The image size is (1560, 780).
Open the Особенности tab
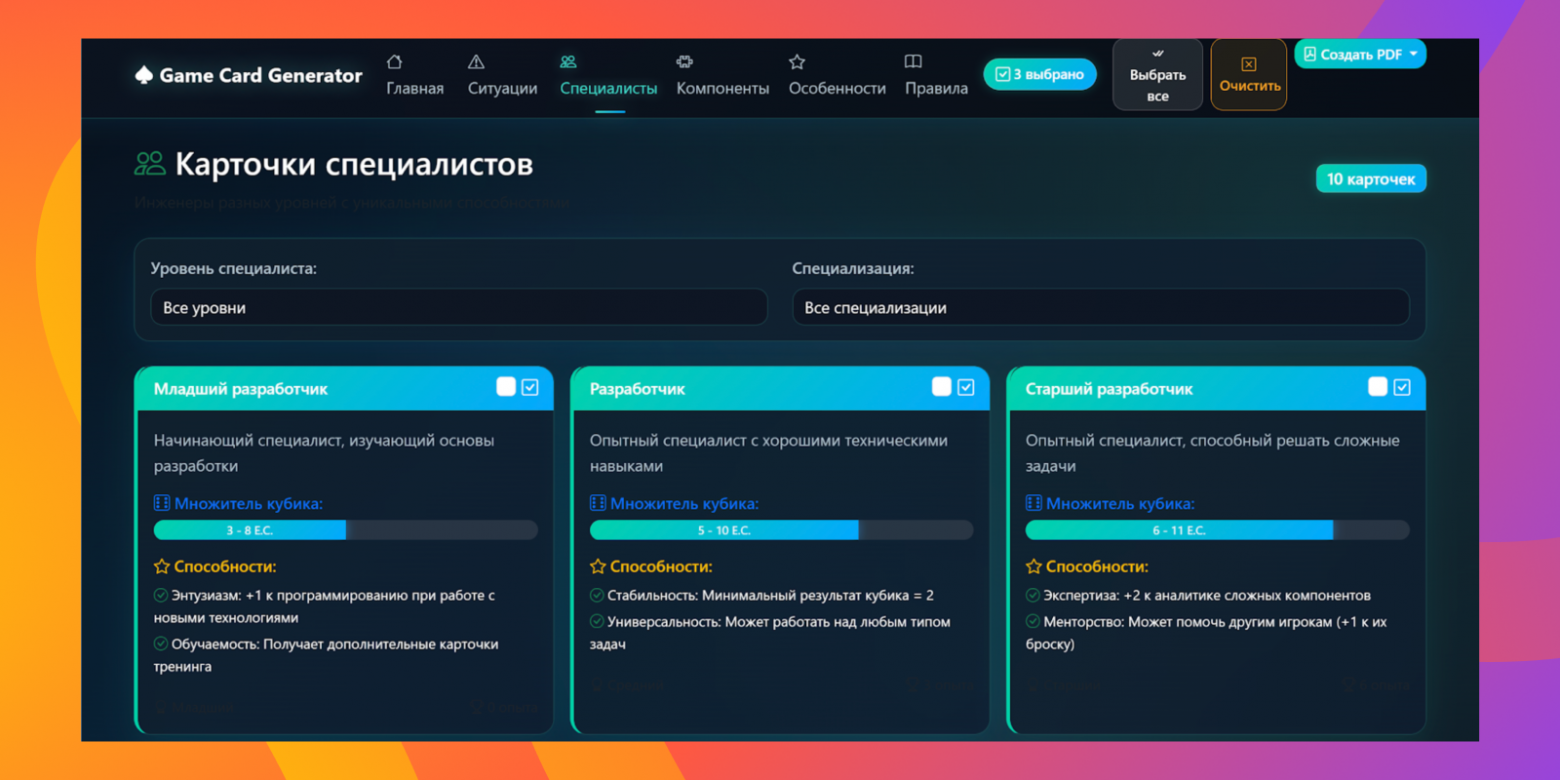point(837,77)
